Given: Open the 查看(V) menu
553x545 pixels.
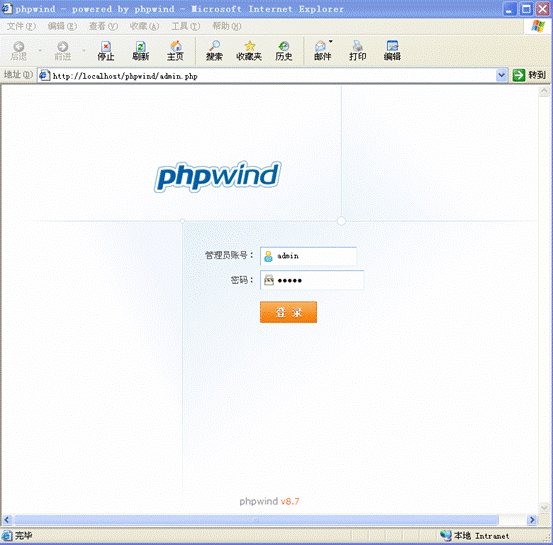Looking at the screenshot, I should coord(103,26).
